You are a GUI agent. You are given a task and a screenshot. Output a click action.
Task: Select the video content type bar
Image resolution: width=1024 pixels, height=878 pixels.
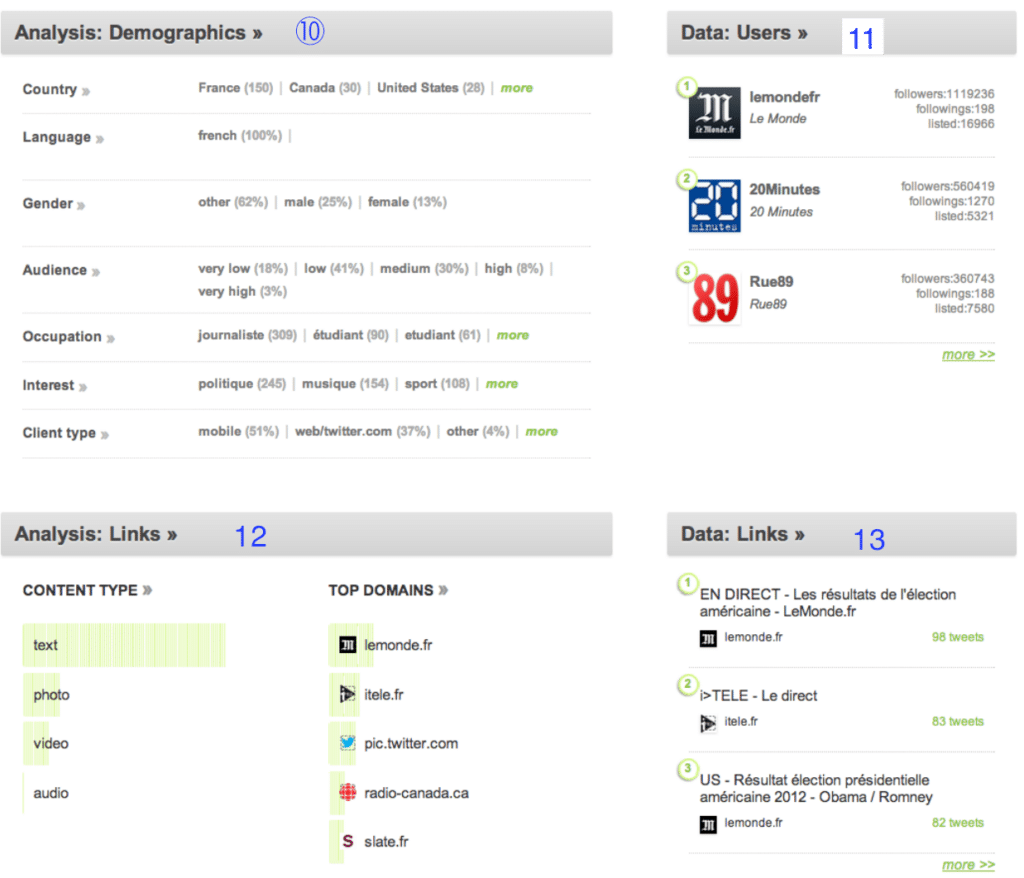tap(36, 743)
